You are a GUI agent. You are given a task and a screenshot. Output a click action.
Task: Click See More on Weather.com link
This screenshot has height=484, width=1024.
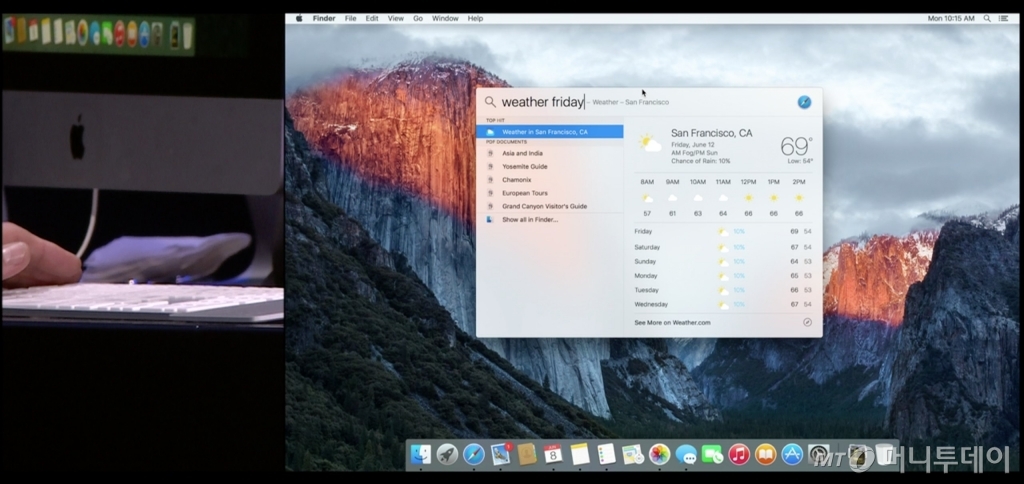coord(672,323)
